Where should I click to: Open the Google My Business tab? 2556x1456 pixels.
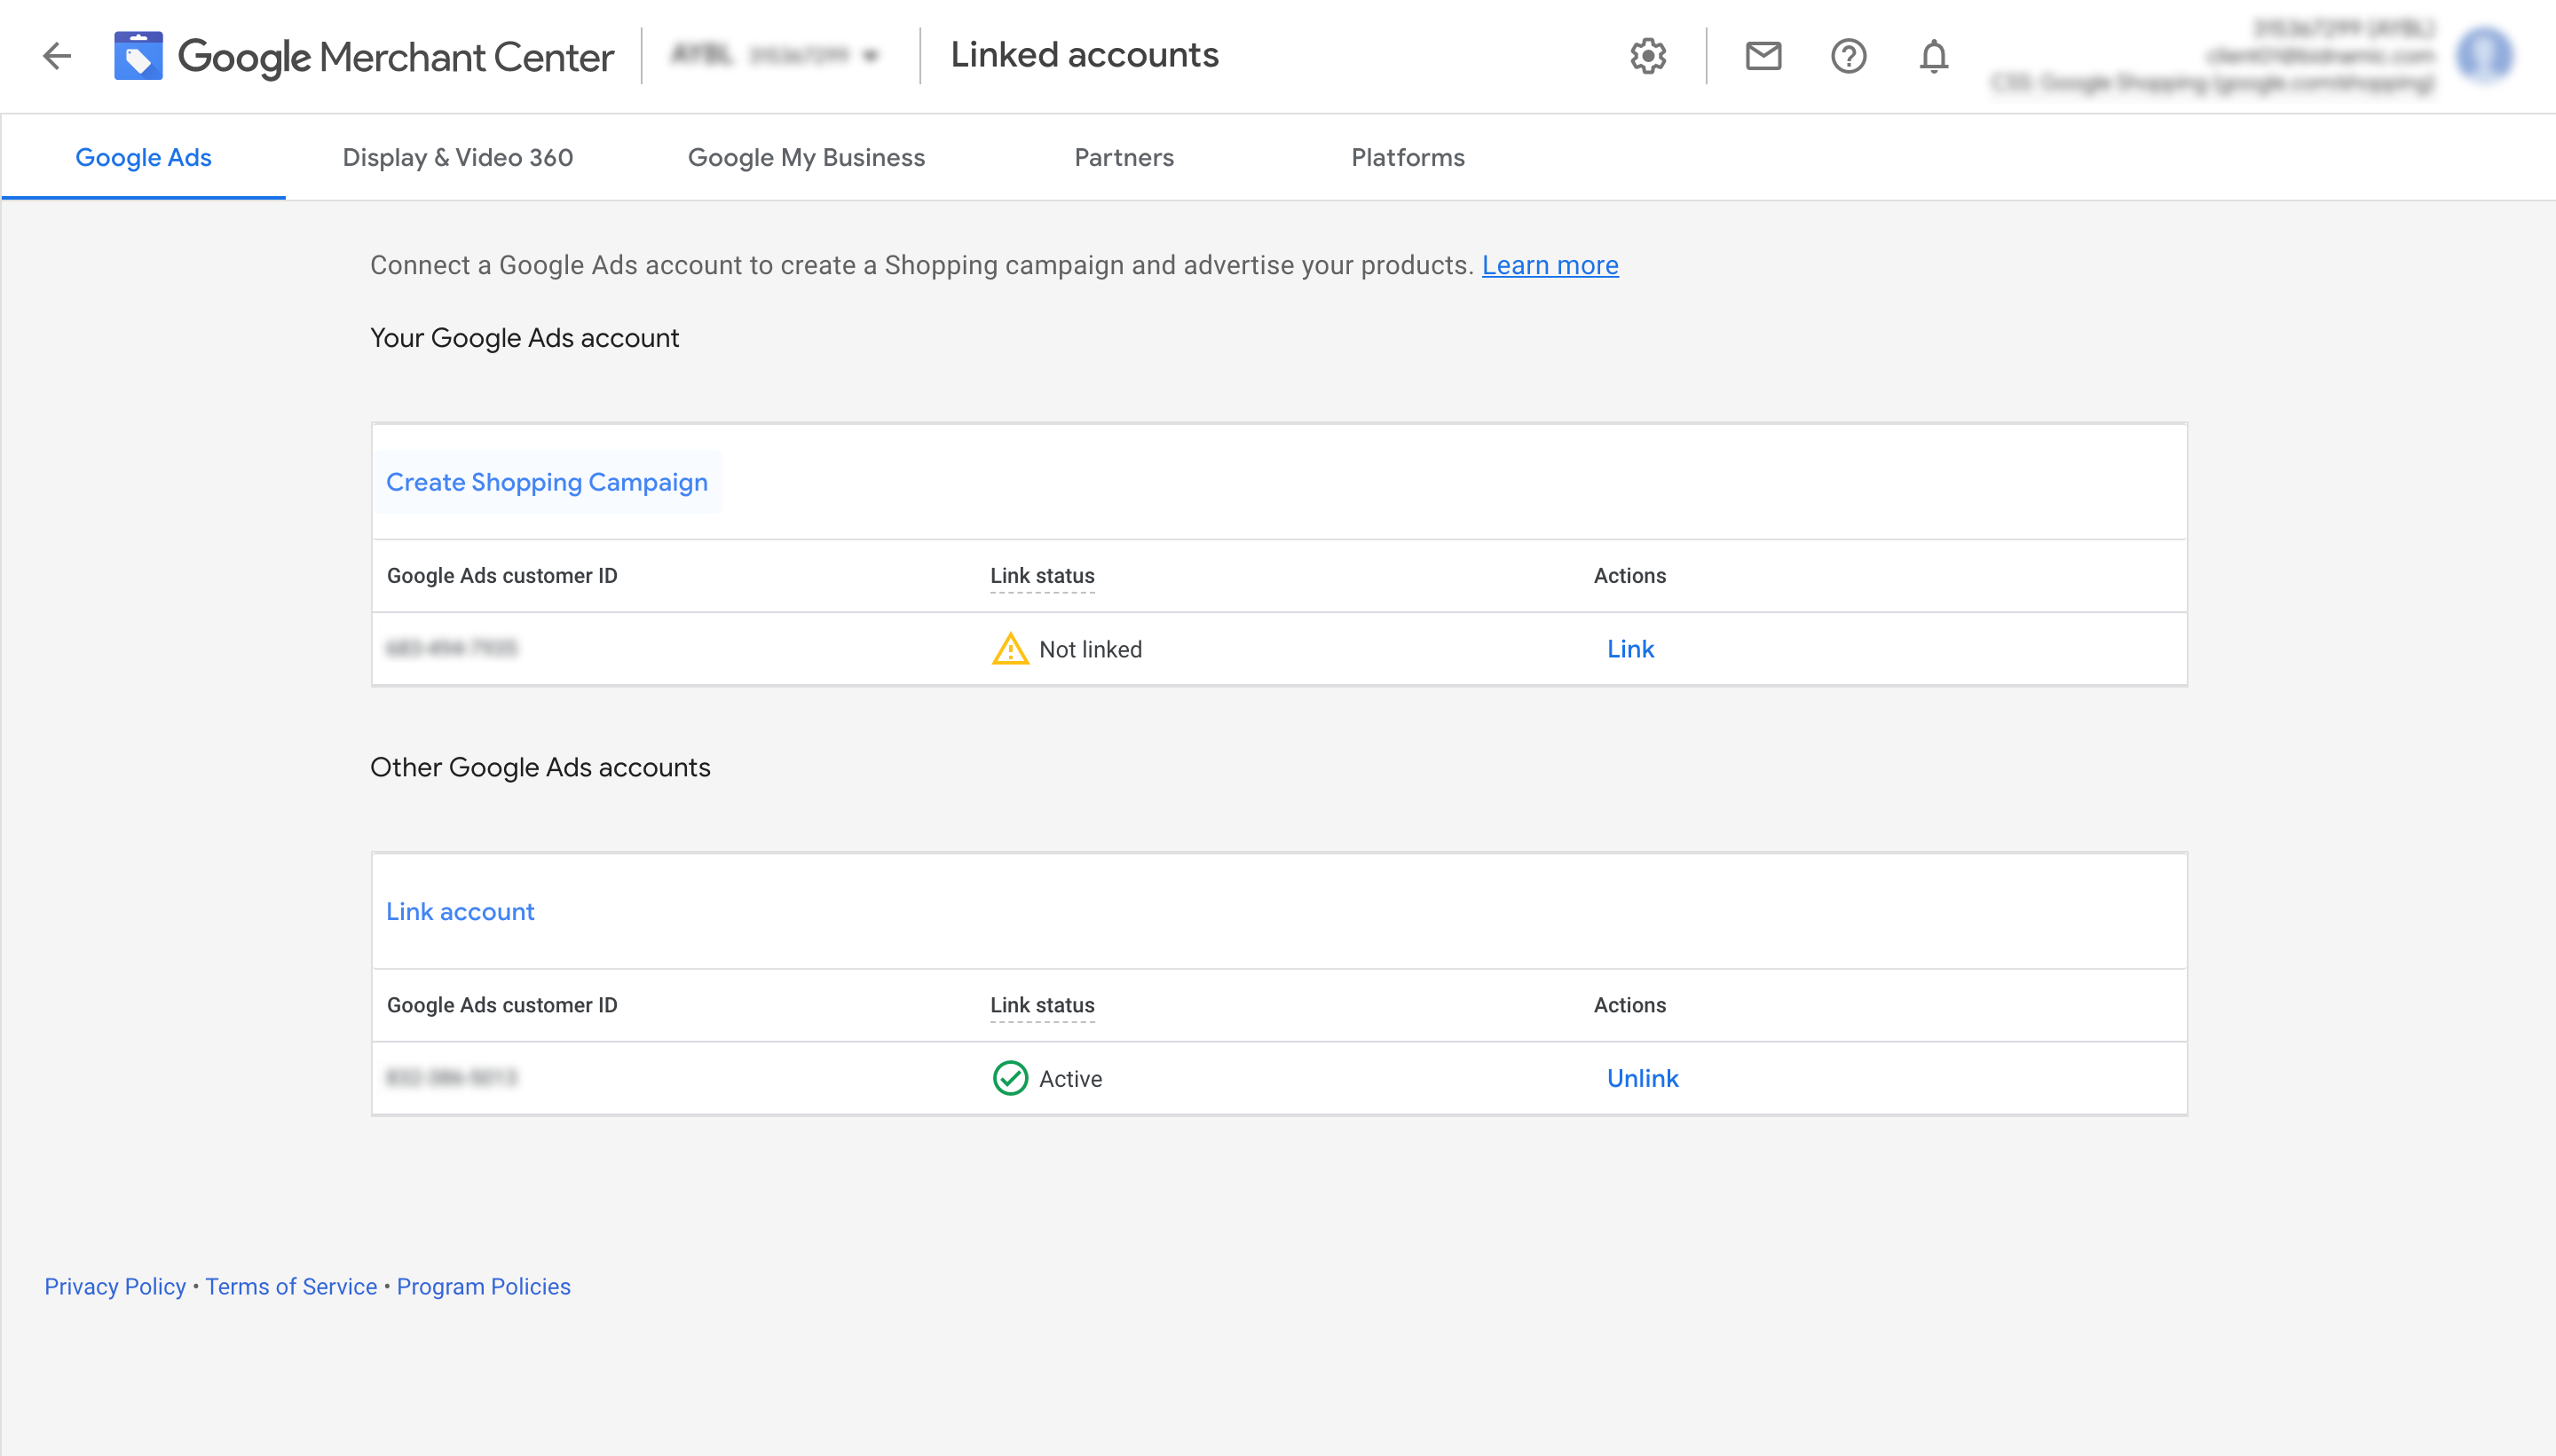point(806,157)
